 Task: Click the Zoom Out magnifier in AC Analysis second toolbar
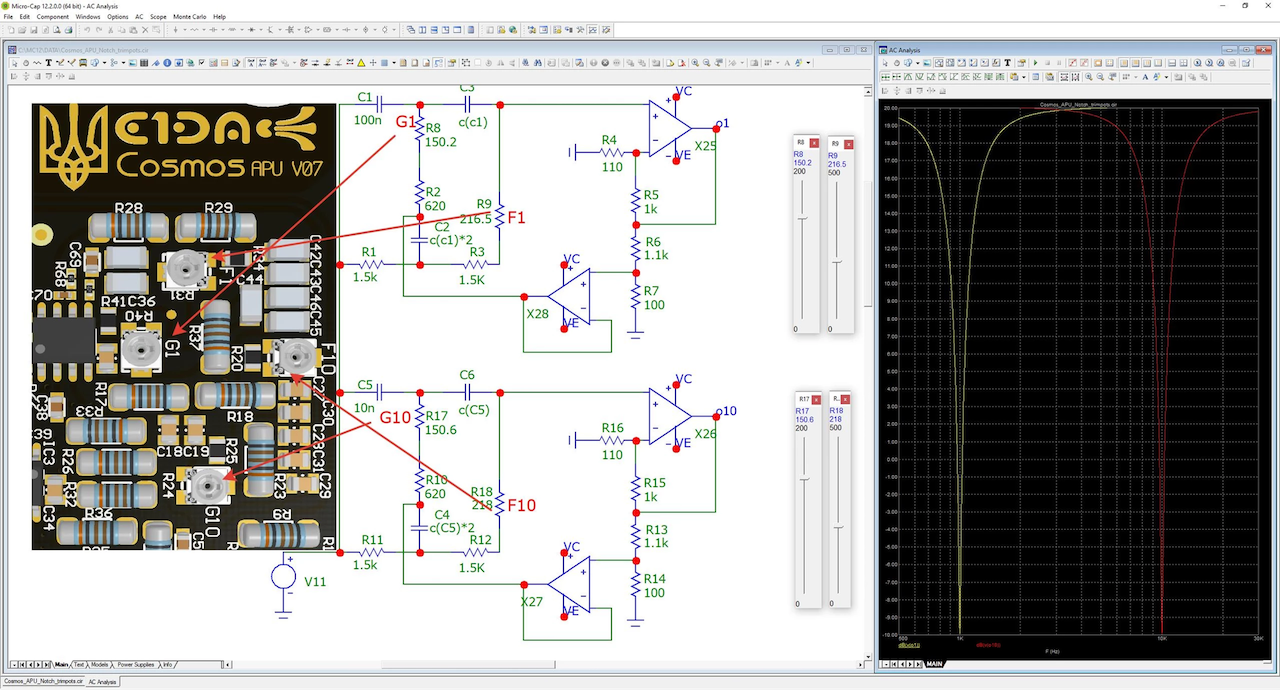(1100, 77)
